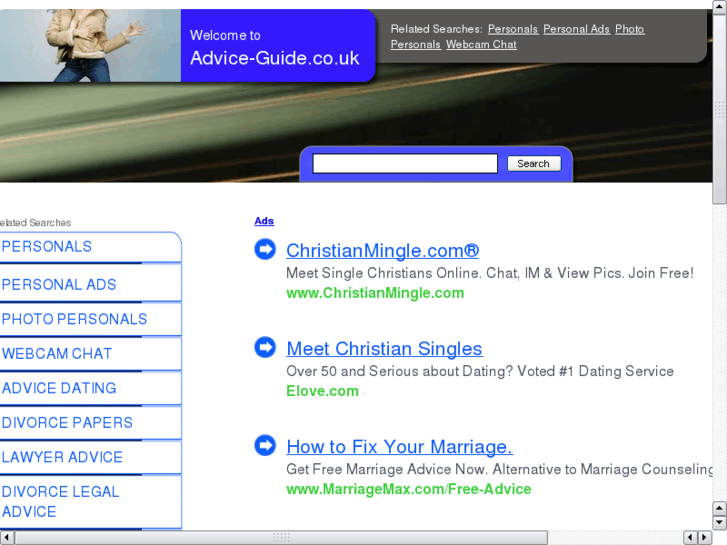Click the header photo of the jumping woman
Screen dimensions: 727x545
[x=90, y=45]
